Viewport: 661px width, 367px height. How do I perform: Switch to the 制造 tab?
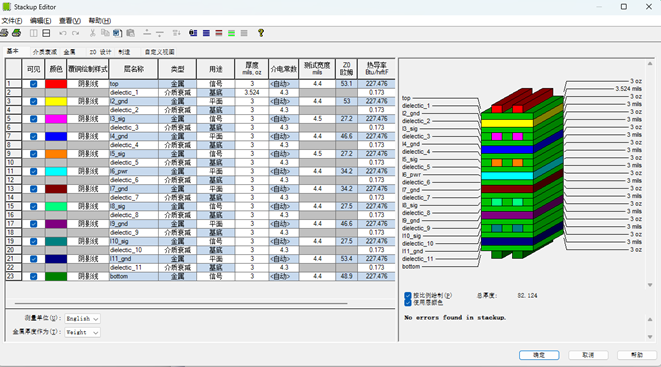[x=124, y=52]
